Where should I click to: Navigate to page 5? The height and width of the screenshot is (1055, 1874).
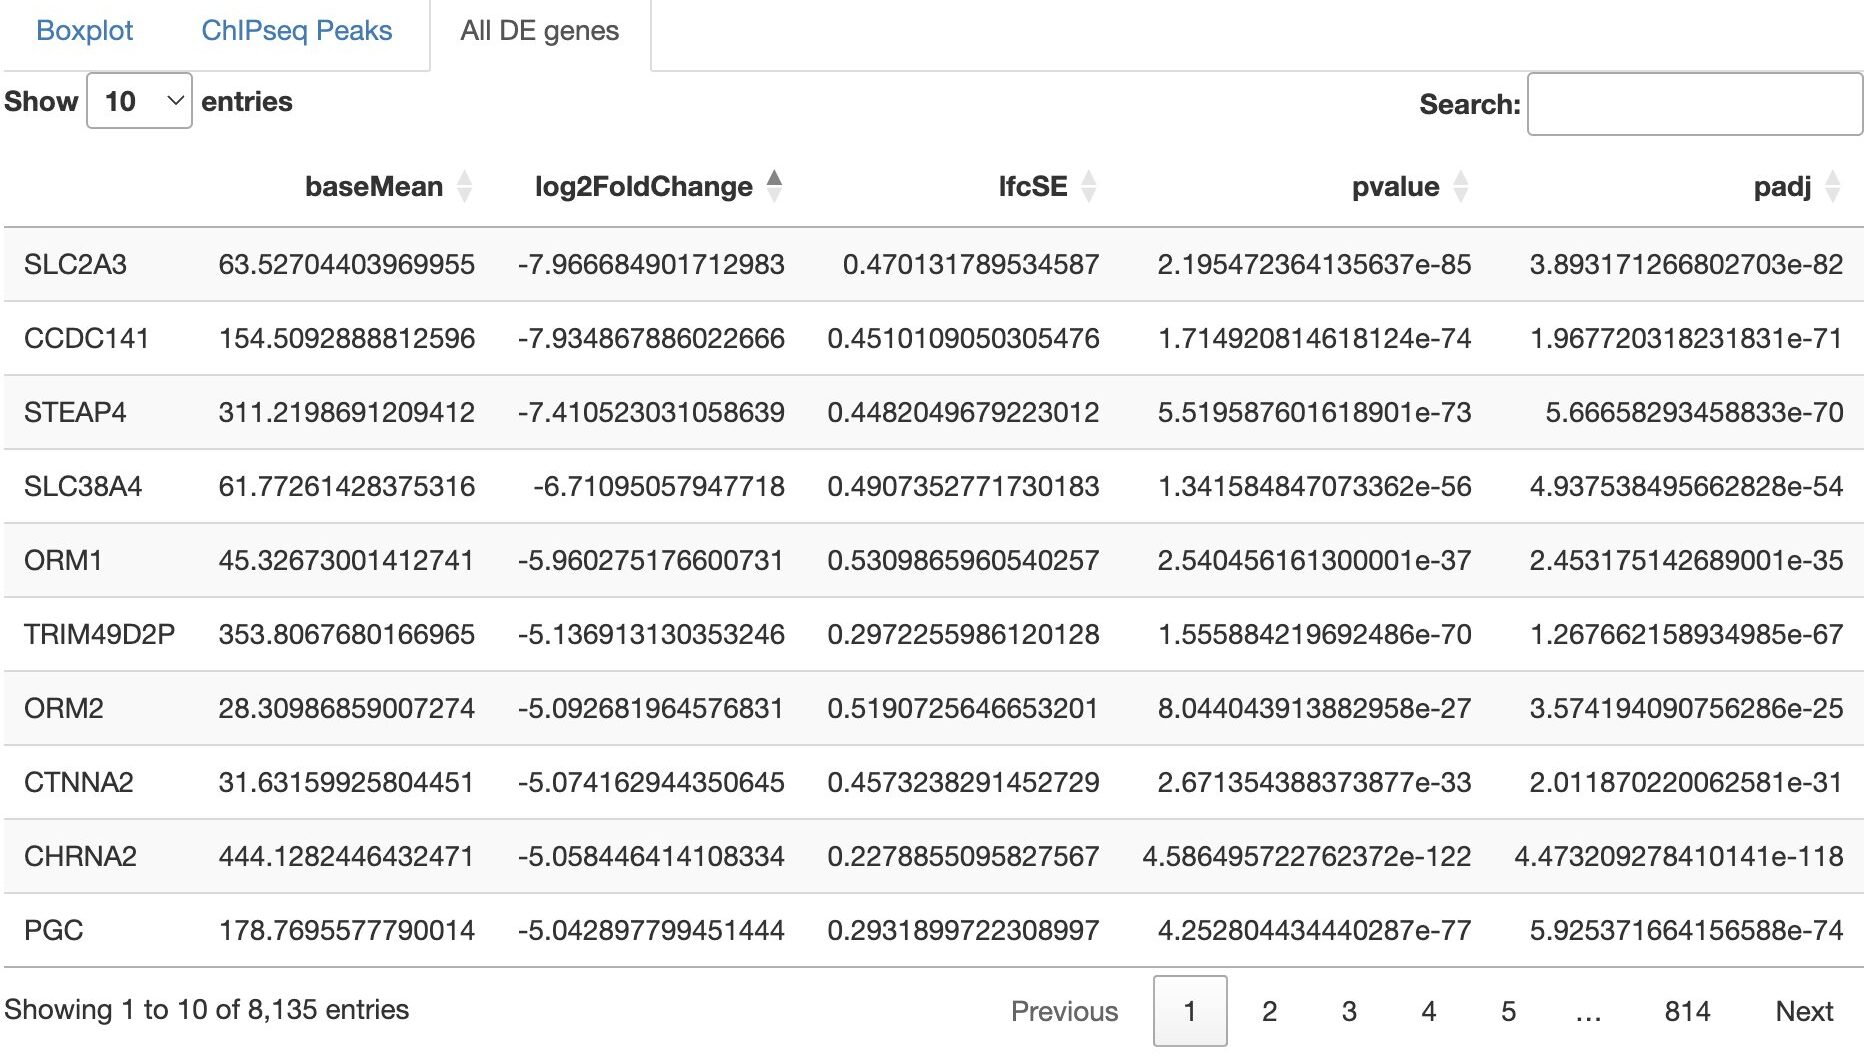coord(1508,1011)
